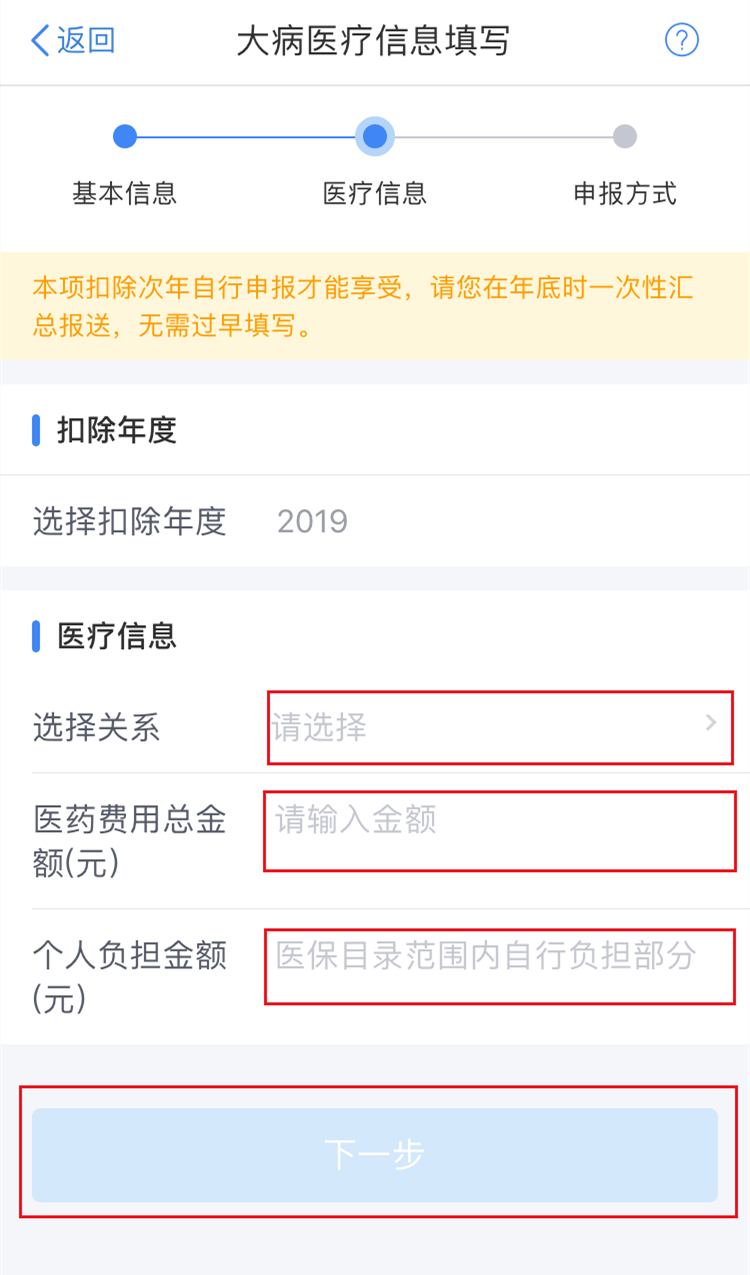Click the gray 申报方式 step dot
The width and height of the screenshot is (750, 1275).
coord(625,136)
